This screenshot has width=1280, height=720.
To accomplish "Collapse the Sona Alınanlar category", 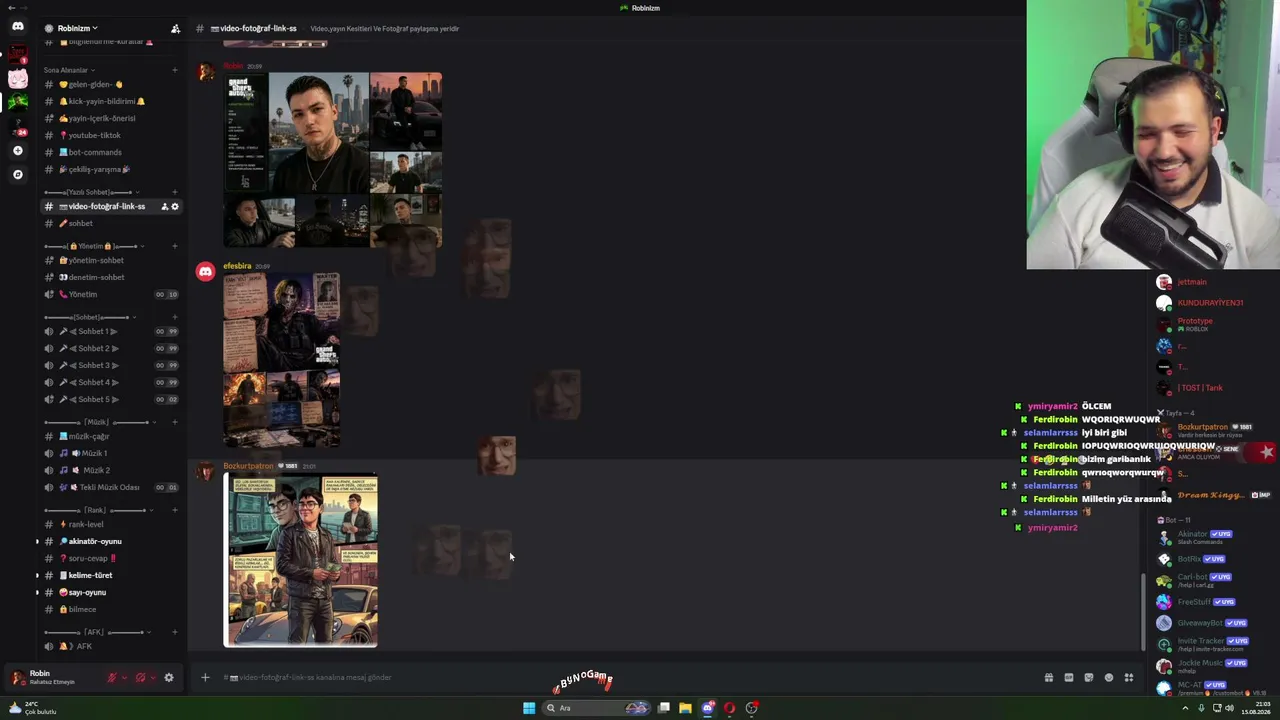I will point(68,70).
